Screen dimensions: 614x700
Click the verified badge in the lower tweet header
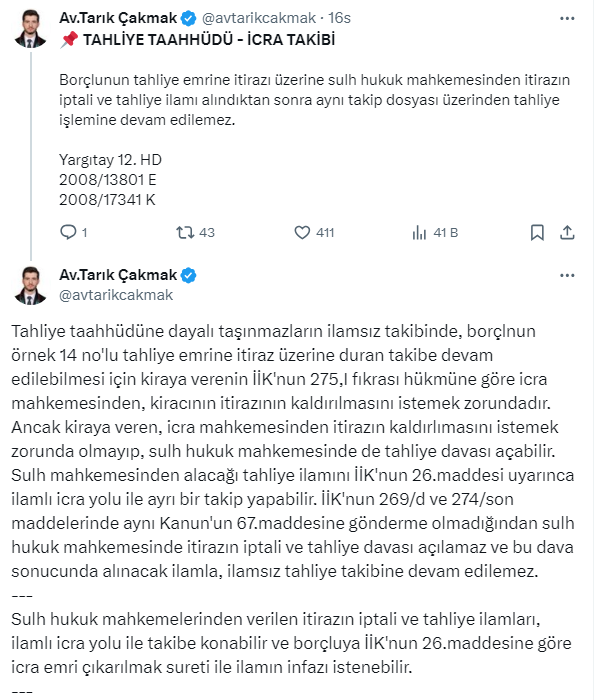(187, 275)
